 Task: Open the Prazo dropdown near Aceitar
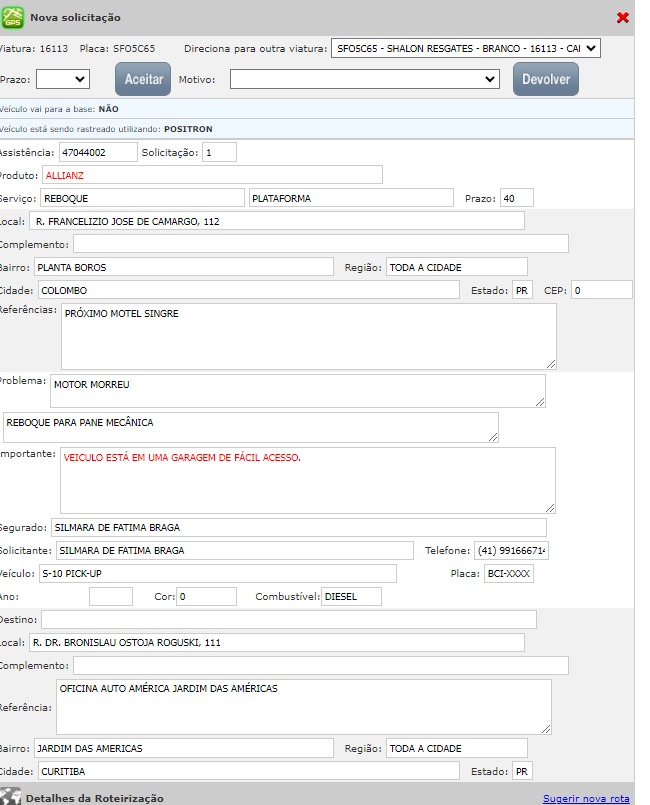(63, 79)
